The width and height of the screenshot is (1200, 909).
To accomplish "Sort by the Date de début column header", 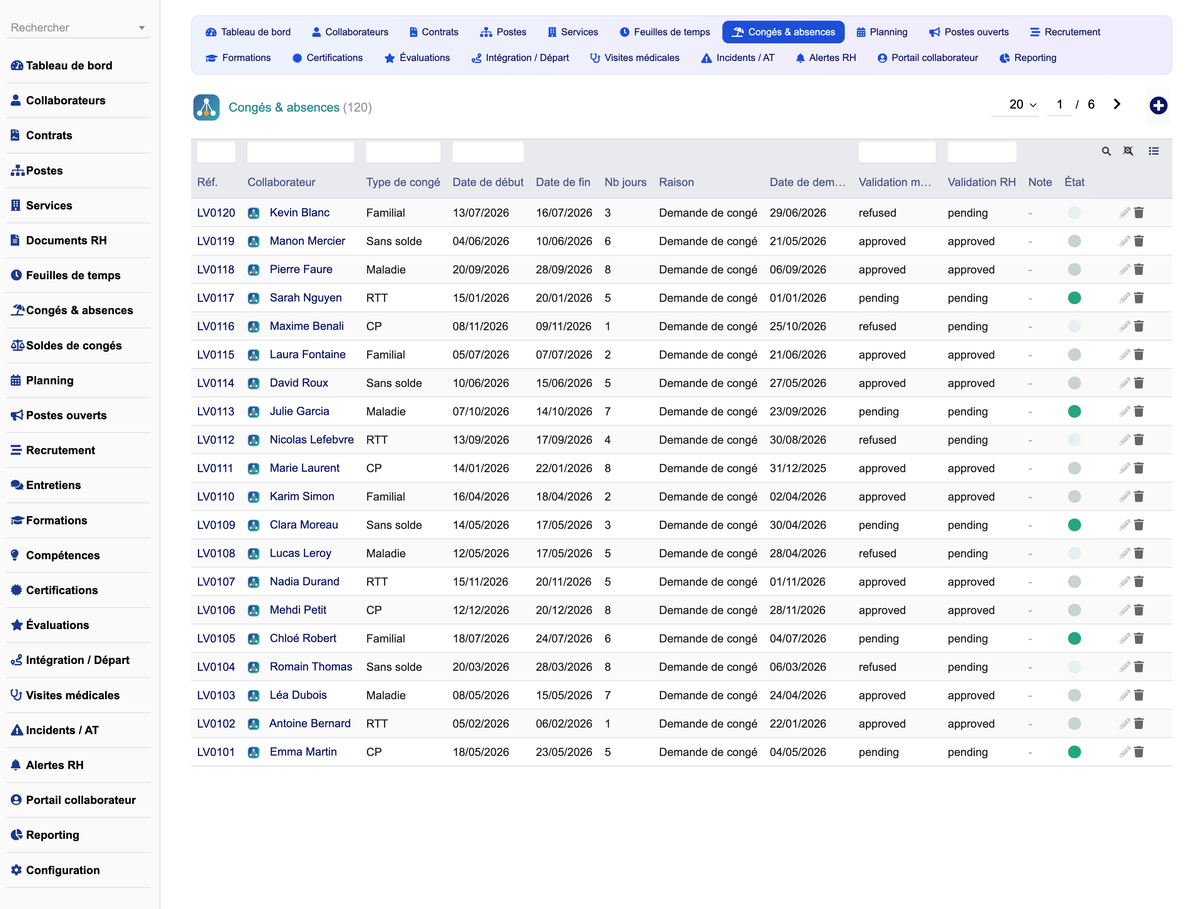I will pyautogui.click(x=488, y=182).
